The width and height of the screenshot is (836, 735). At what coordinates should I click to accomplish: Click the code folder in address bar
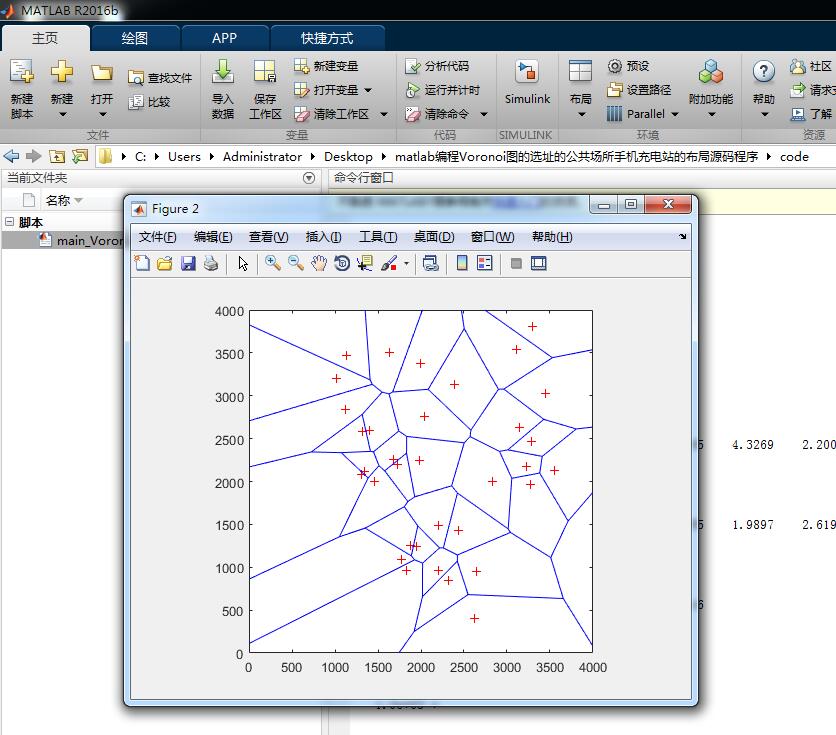[x=794, y=157]
